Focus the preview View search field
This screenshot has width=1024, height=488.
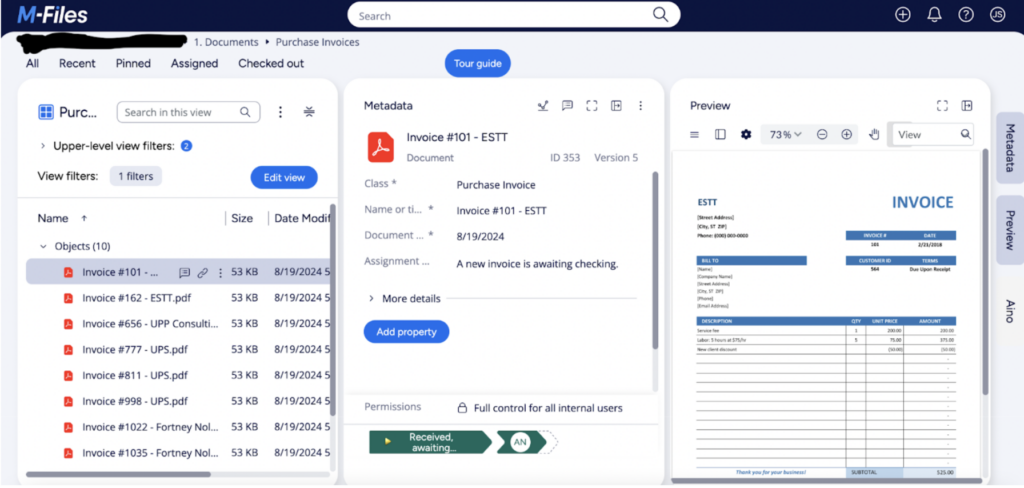[x=933, y=135]
